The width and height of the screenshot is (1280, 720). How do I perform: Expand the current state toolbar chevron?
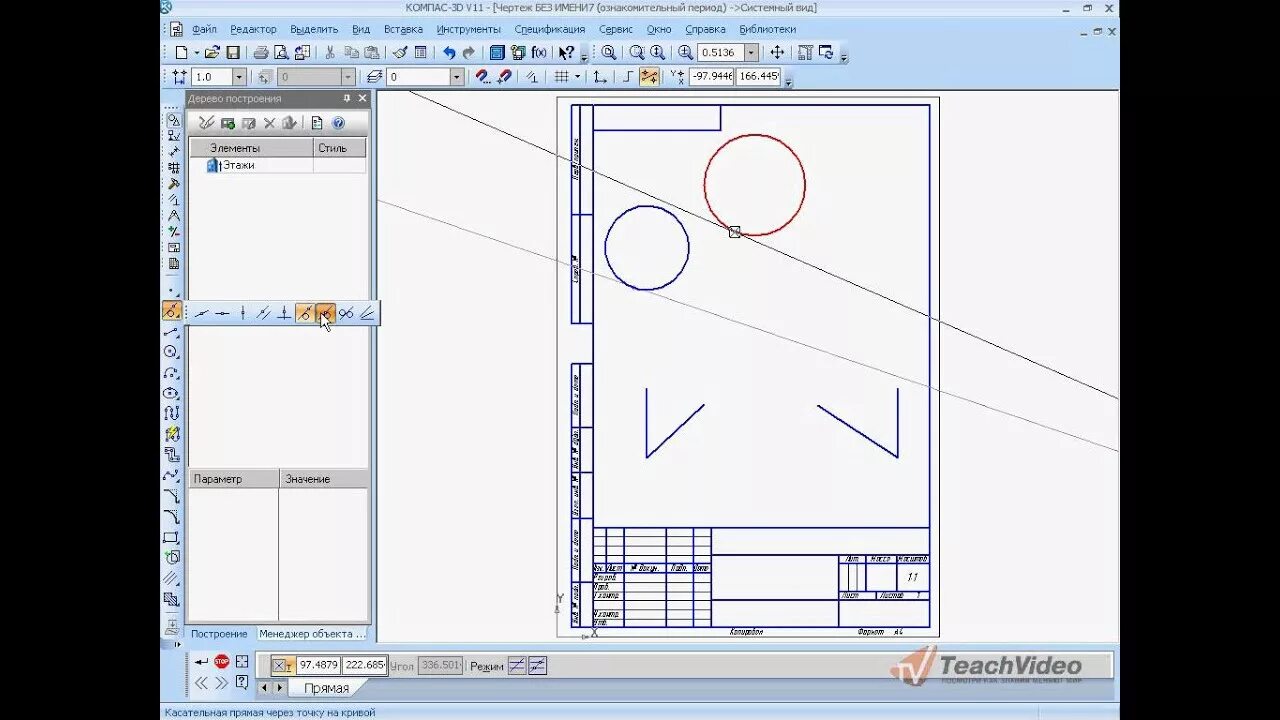click(789, 83)
